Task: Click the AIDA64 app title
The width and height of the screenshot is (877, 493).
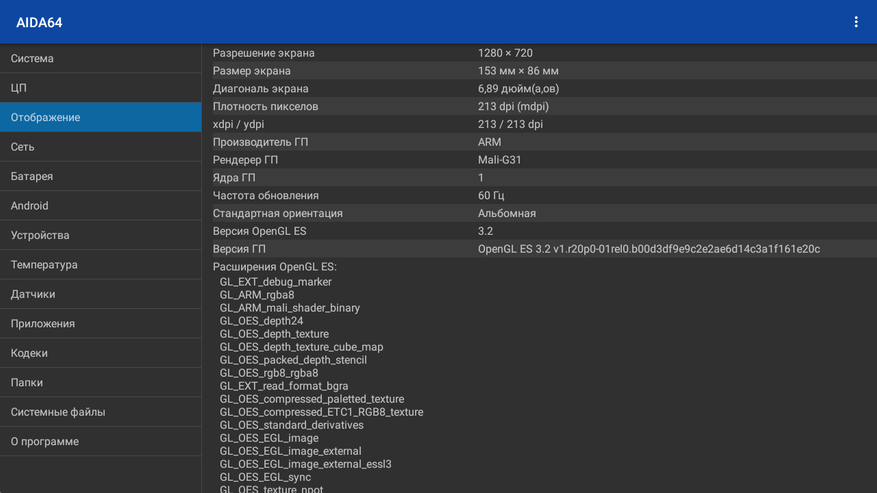Action: [x=39, y=22]
